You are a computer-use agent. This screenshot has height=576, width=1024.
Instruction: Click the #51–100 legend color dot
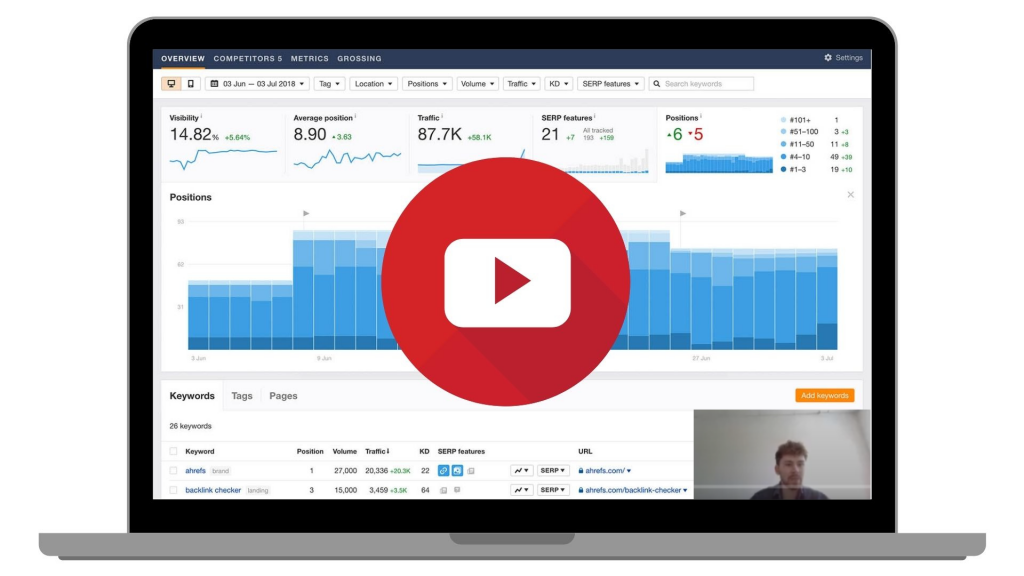click(784, 131)
